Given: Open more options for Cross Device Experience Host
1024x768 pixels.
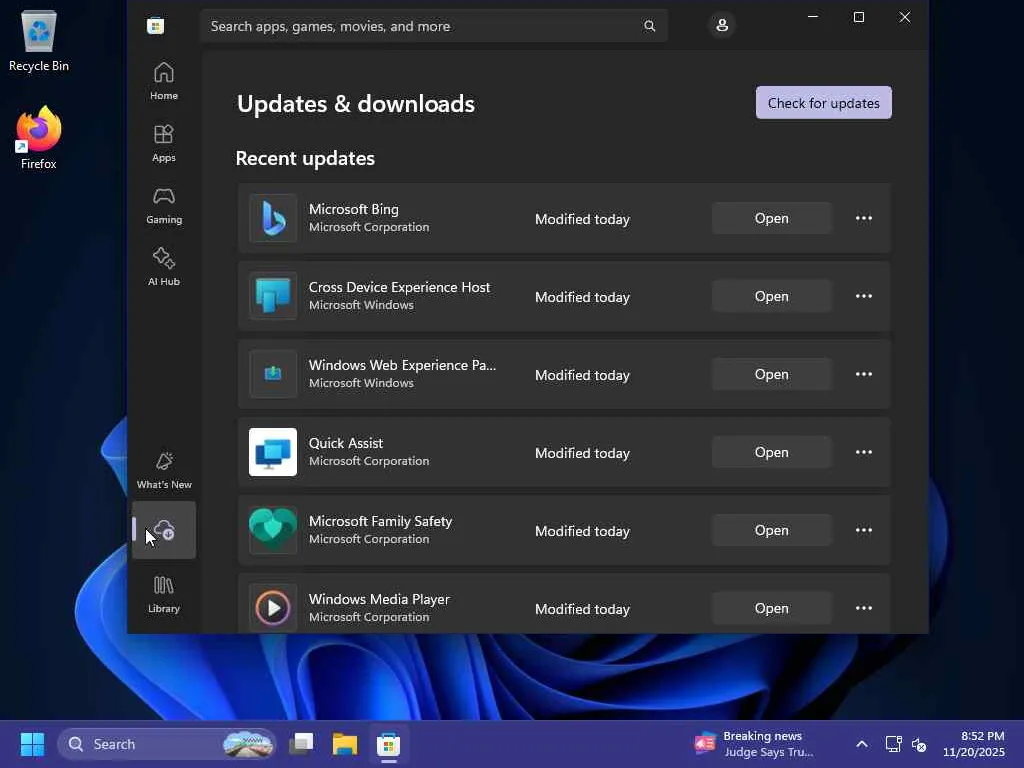Looking at the screenshot, I should 863,296.
